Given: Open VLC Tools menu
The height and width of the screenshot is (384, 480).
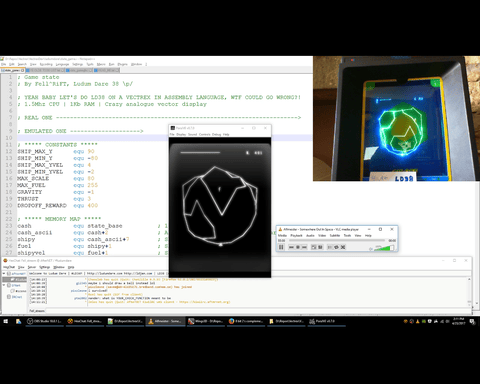Looking at the screenshot, I should click(347, 235).
